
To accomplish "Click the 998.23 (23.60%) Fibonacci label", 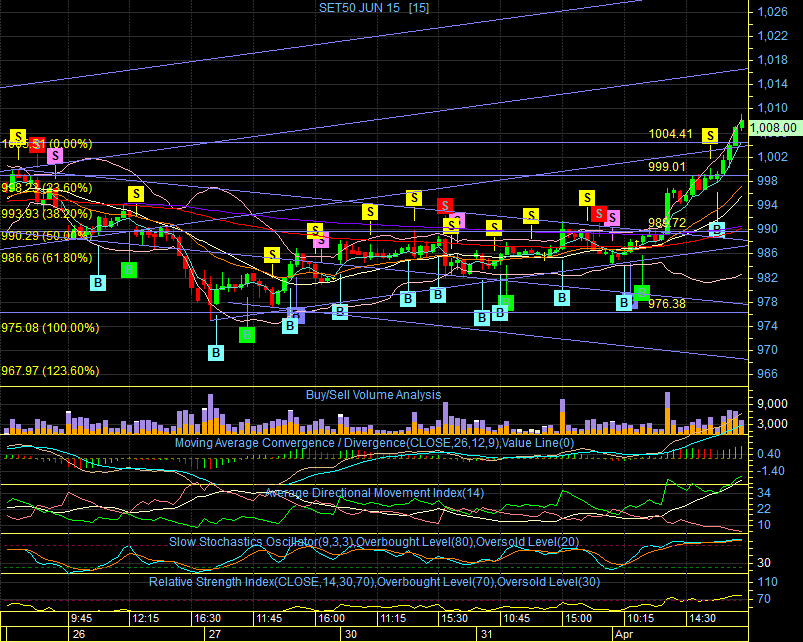I will [47, 188].
